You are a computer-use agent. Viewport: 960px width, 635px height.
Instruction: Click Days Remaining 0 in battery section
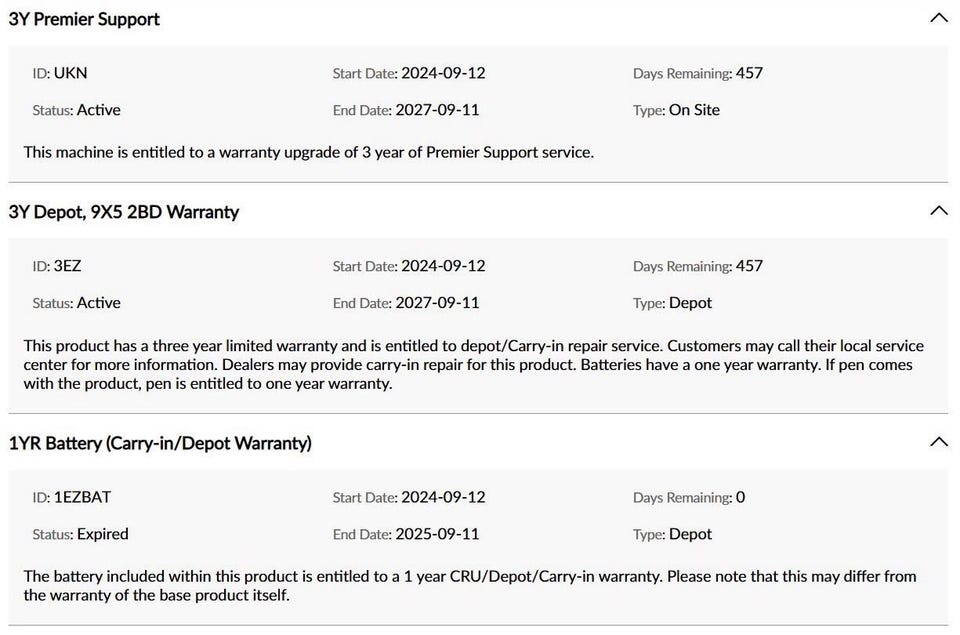(x=740, y=497)
